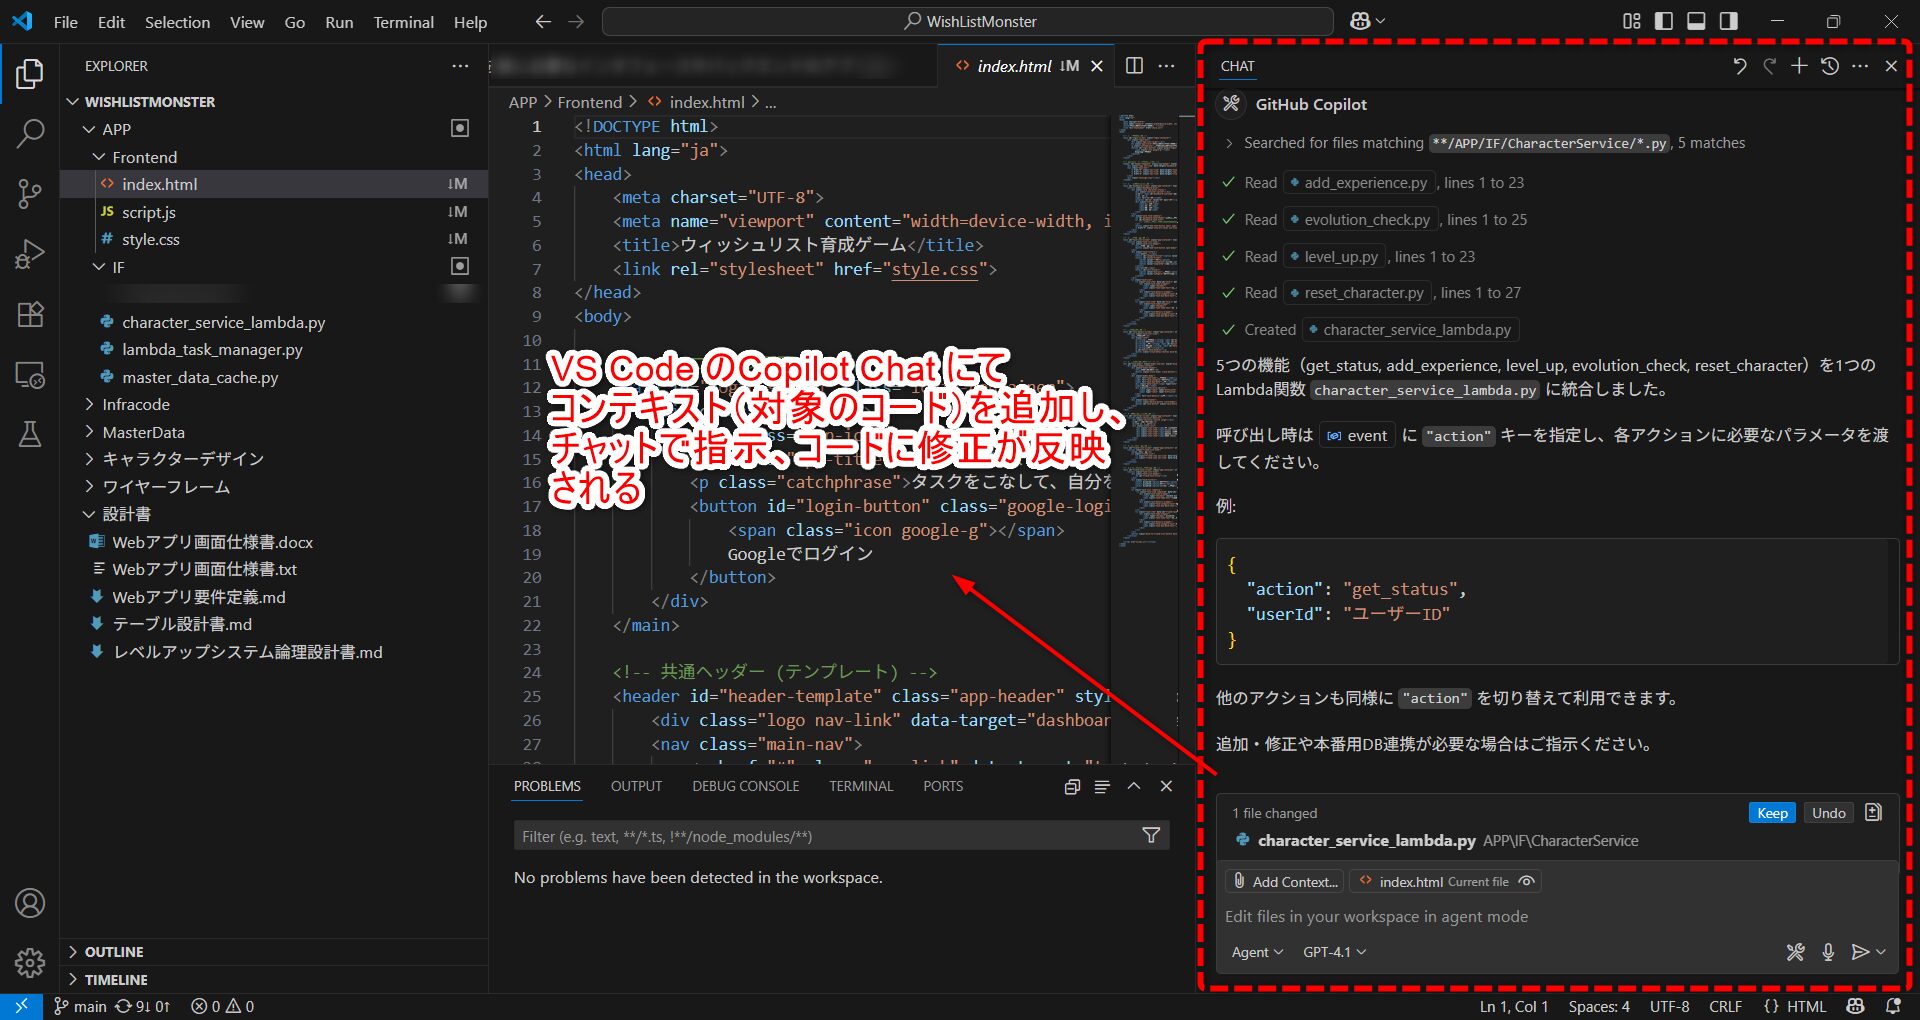1920x1020 pixels.
Task: Maximize the bottom panel size
Action: (x=1134, y=786)
